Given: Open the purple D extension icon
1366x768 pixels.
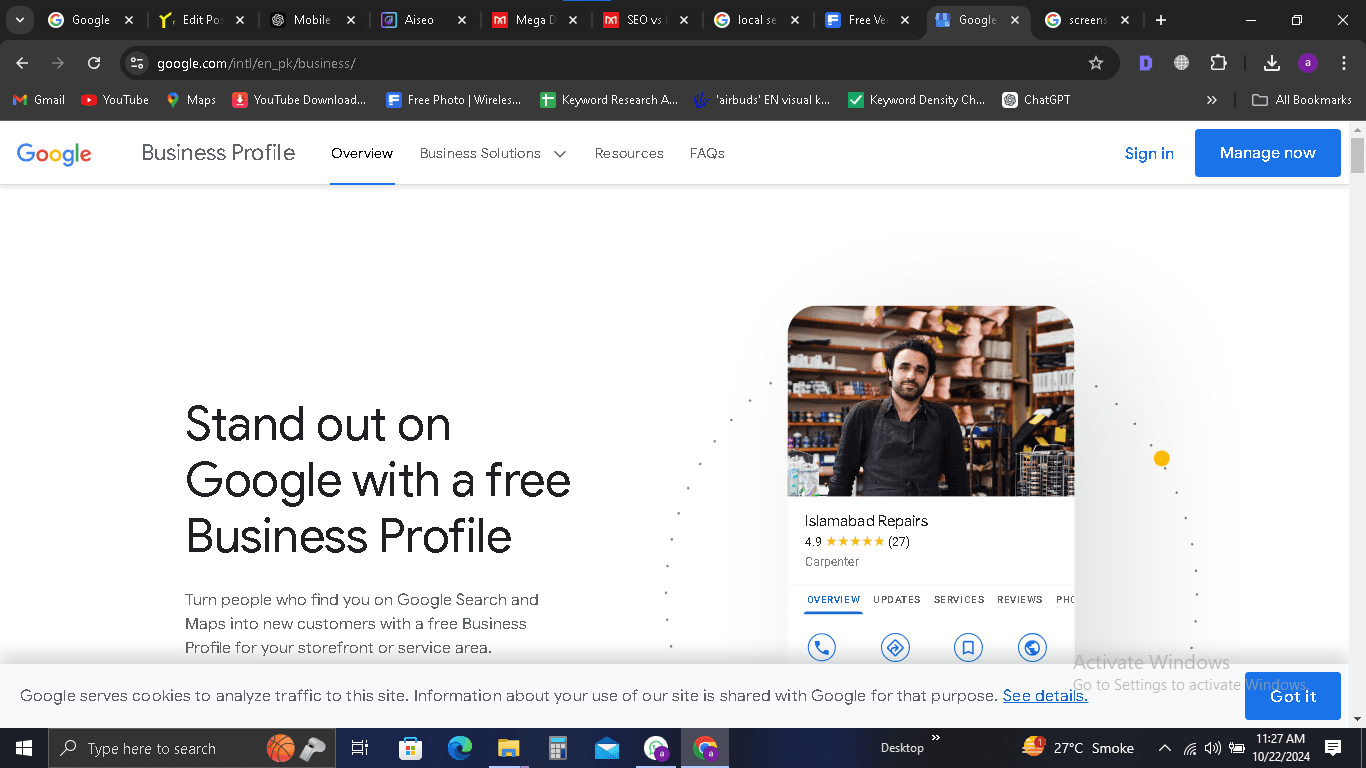Looking at the screenshot, I should [x=1146, y=63].
